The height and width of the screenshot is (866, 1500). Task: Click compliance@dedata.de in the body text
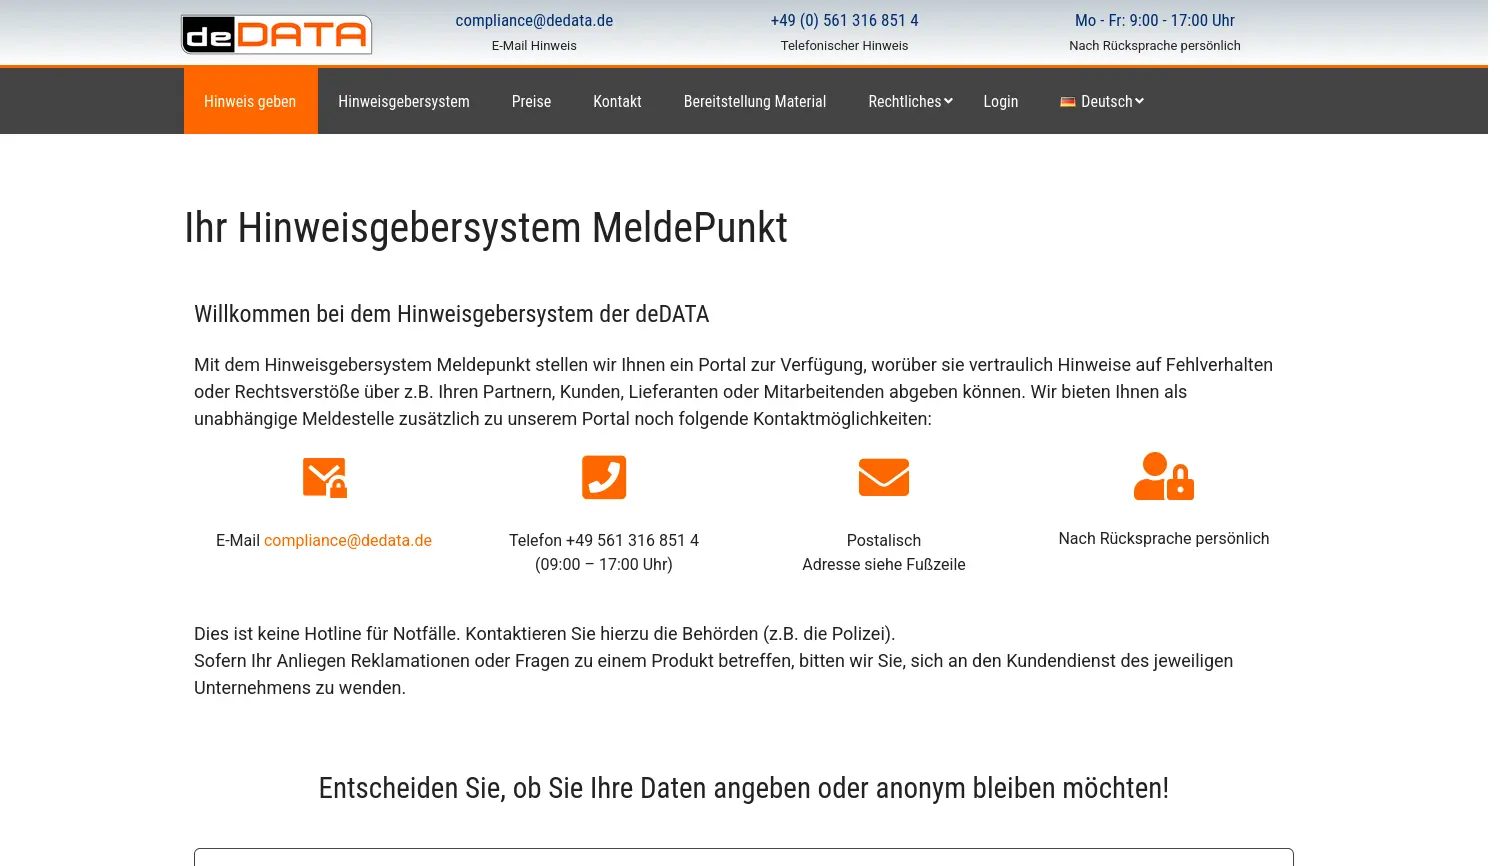[347, 540]
